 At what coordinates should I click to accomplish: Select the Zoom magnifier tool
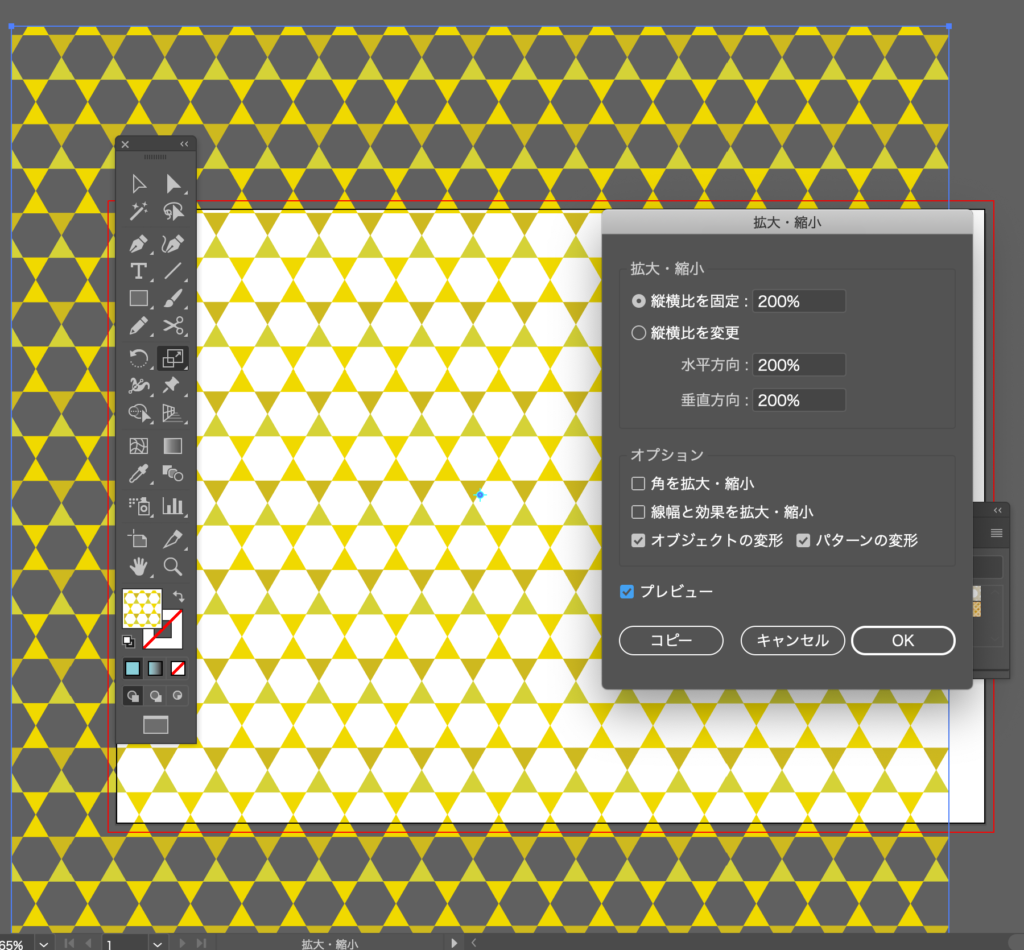pyautogui.click(x=173, y=566)
